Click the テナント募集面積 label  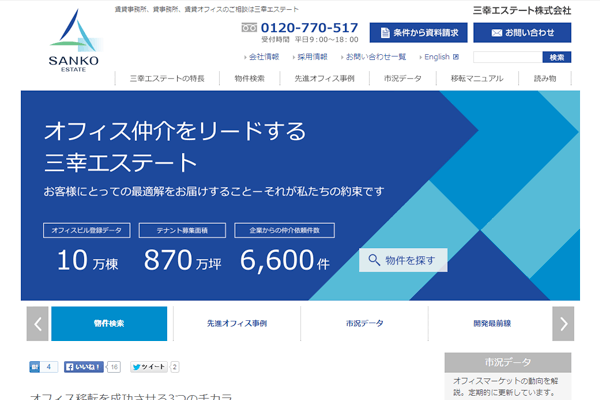[182, 230]
